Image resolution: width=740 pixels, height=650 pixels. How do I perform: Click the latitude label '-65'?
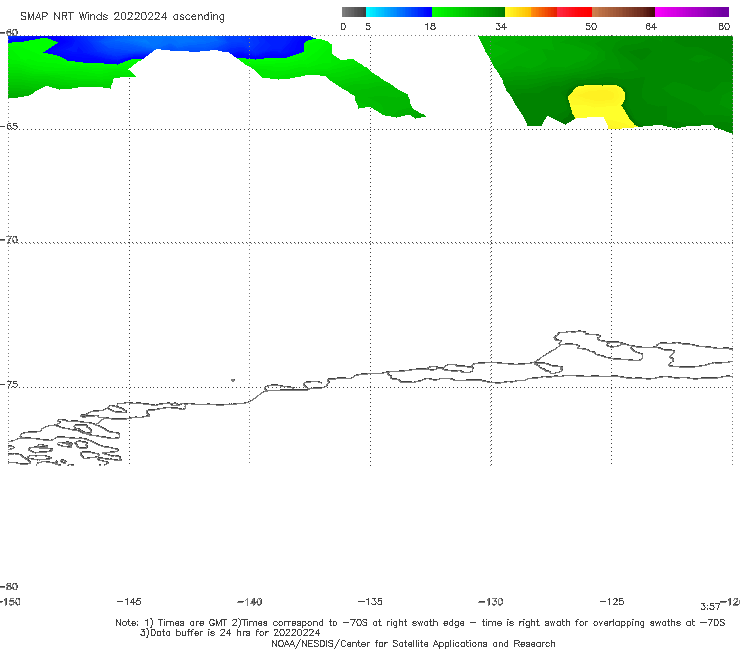pyautogui.click(x=9, y=127)
